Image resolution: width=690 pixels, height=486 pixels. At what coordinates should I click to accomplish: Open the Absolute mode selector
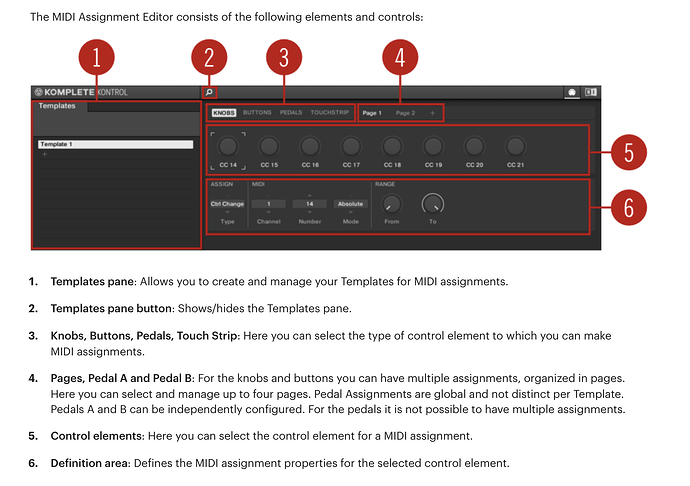pyautogui.click(x=350, y=204)
